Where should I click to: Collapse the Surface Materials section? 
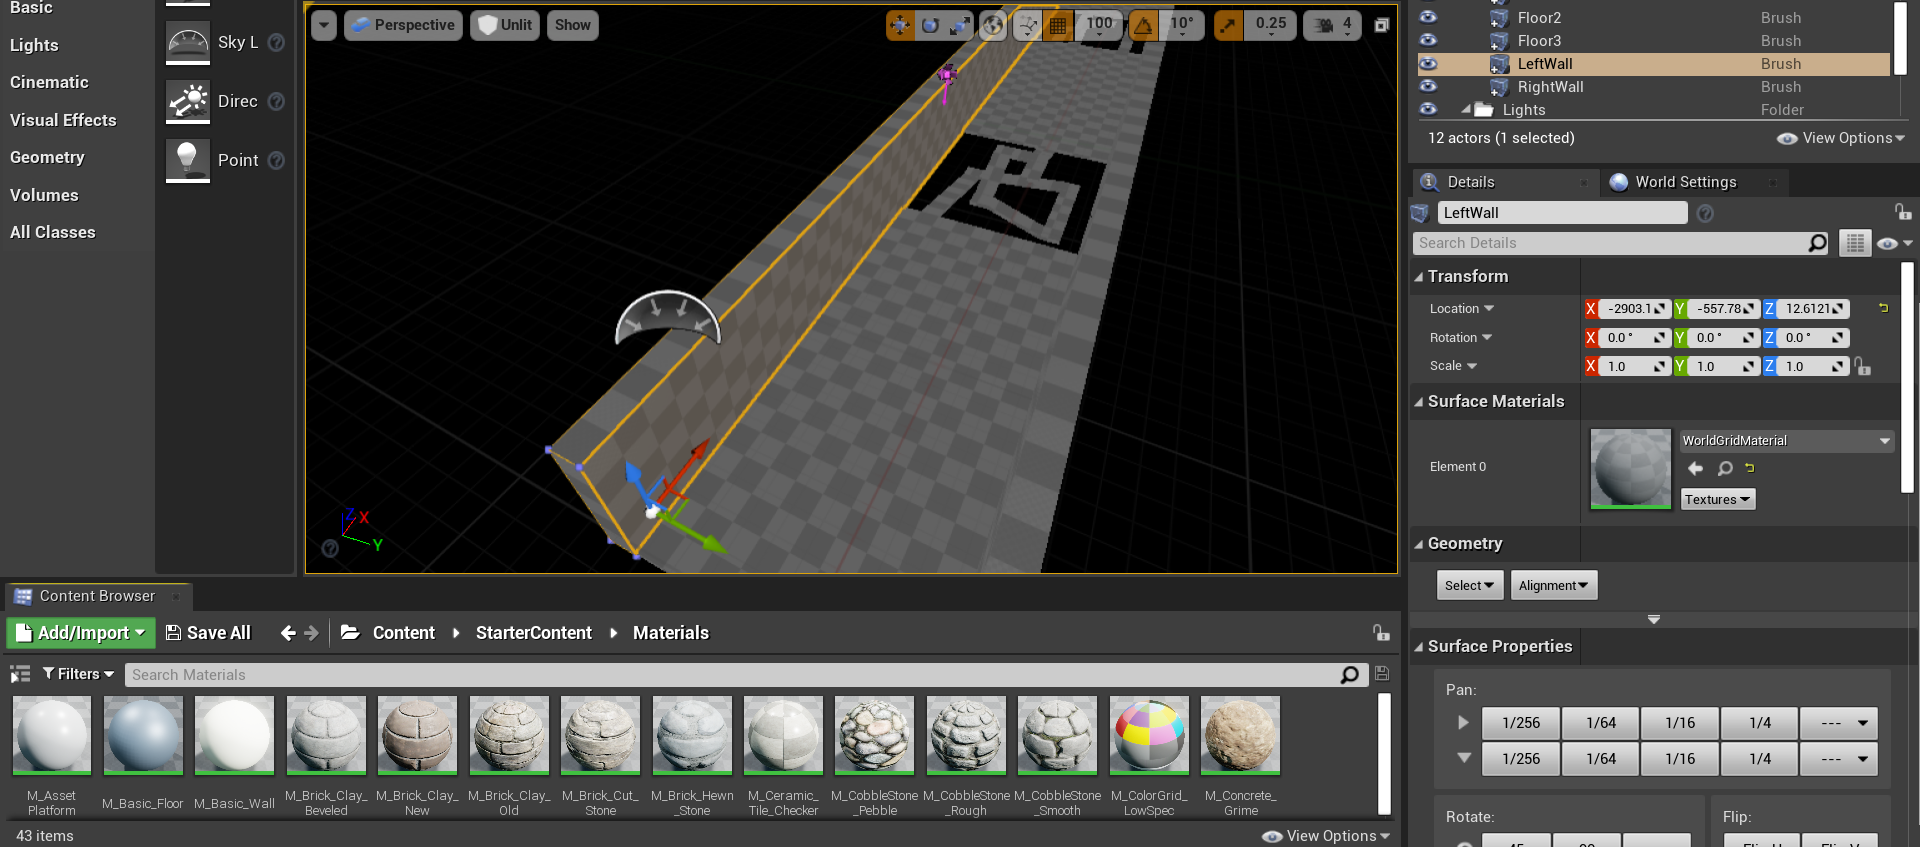1418,402
